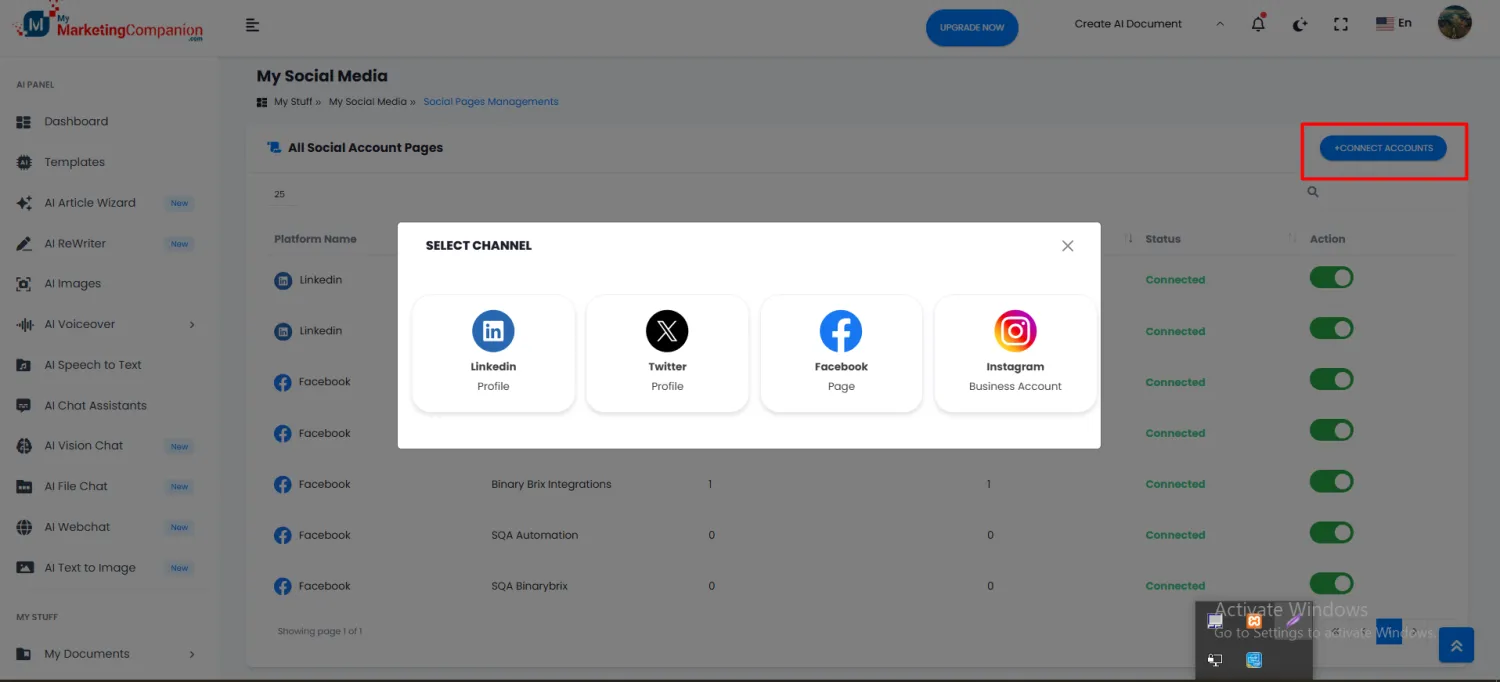The image size is (1500, 682).
Task: Disable the SQA Automation page toggle
Action: point(1331,533)
